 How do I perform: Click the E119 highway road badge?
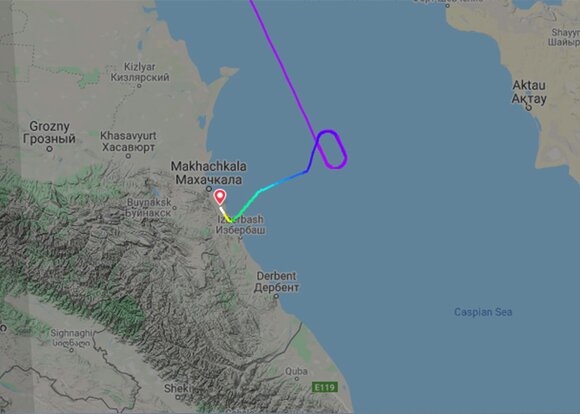tap(325, 387)
